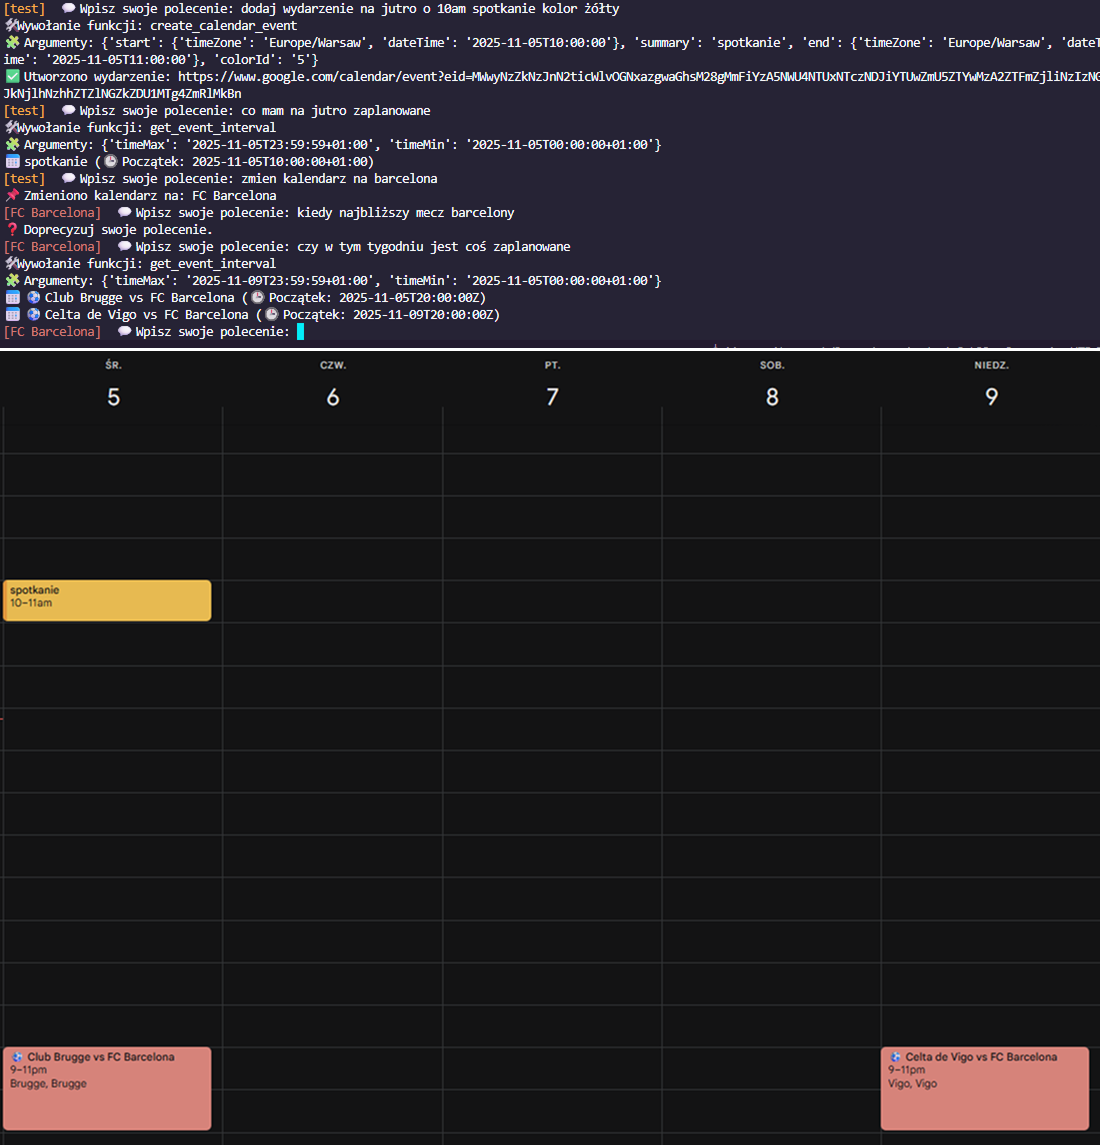
Task: Click red question mark icon before "Doprecyzuj"
Action: tap(11, 229)
